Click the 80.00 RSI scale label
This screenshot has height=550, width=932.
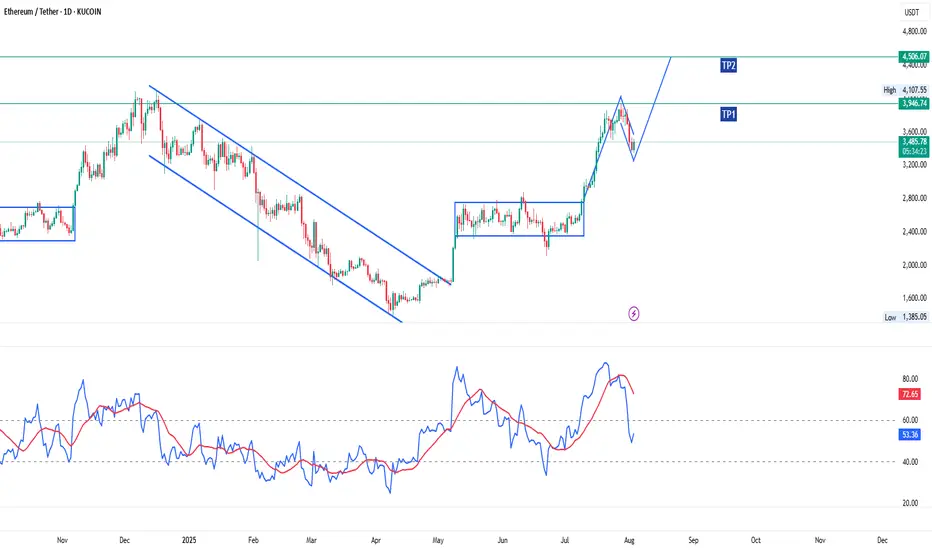[910, 379]
